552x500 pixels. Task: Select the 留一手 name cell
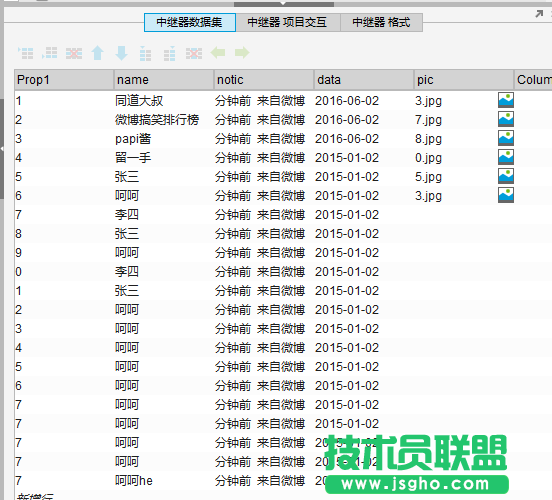click(164, 158)
